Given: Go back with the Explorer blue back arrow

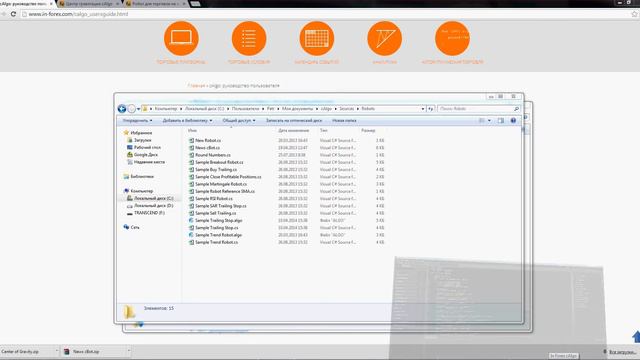Looking at the screenshot, I should pyautogui.click(x=122, y=109).
